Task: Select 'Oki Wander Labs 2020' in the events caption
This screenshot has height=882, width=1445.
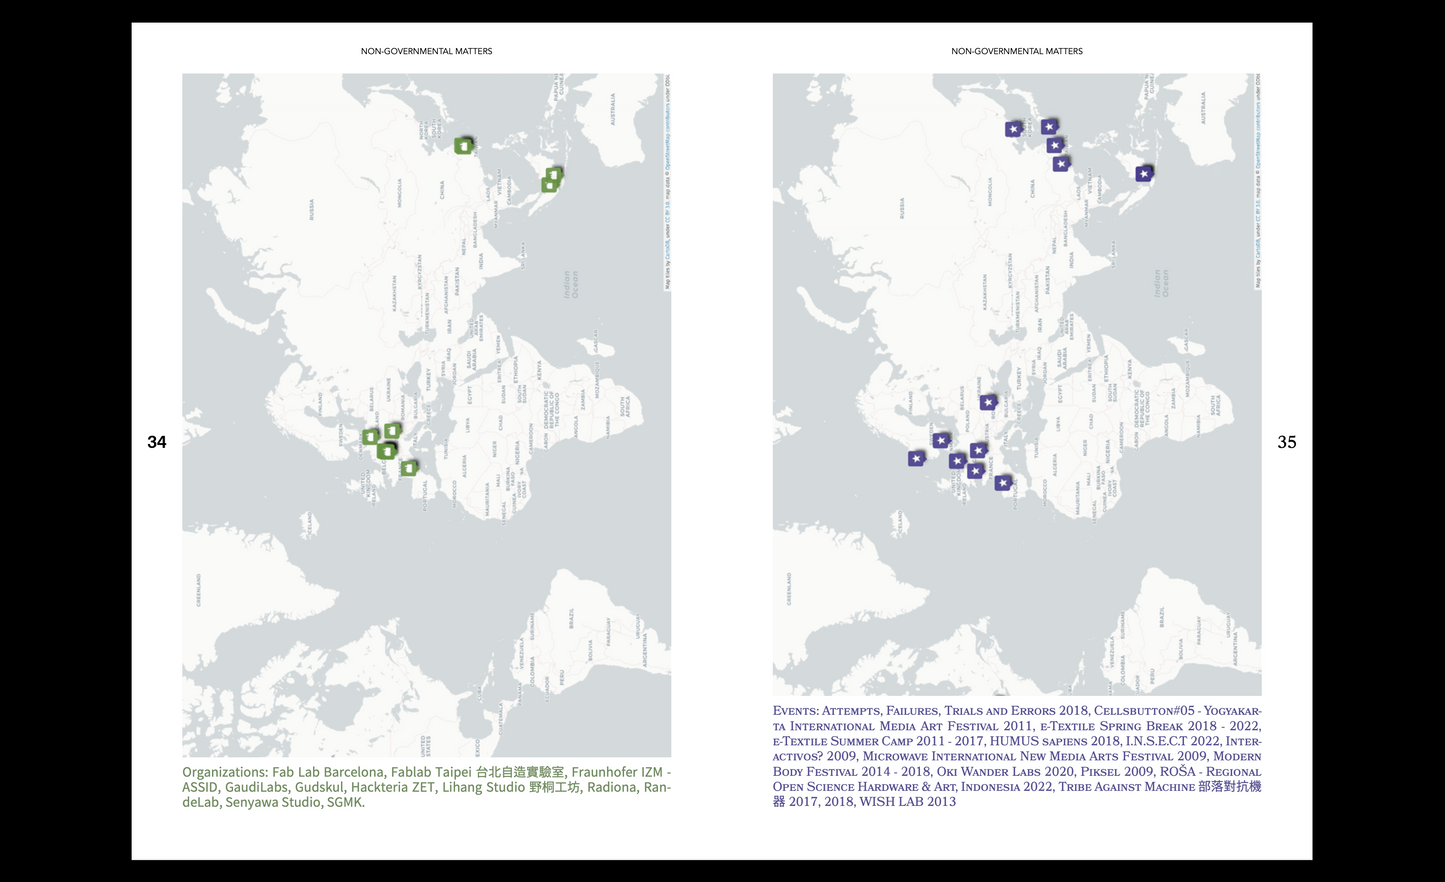Action: click(x=1006, y=771)
